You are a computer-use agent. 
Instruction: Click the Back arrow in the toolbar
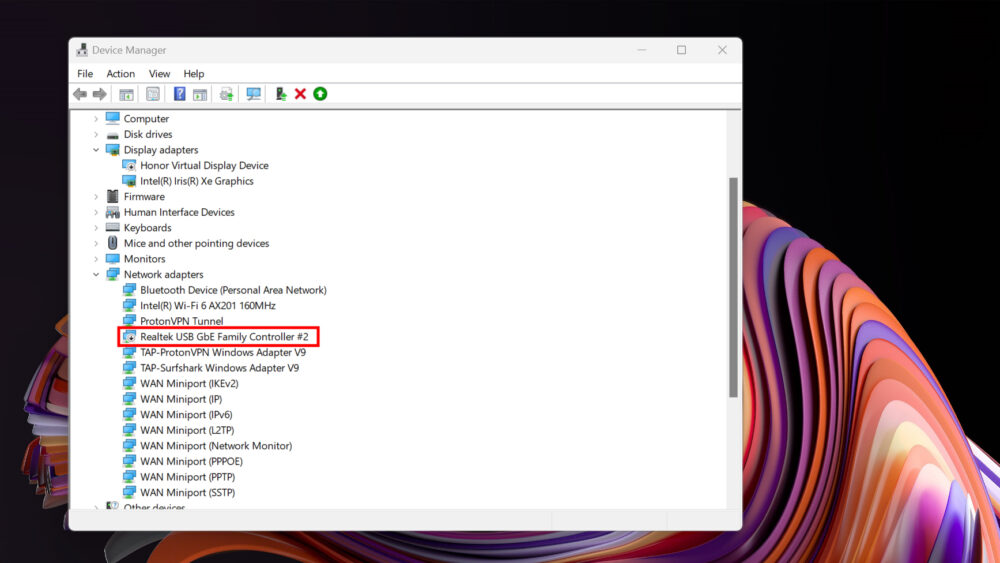pos(80,94)
